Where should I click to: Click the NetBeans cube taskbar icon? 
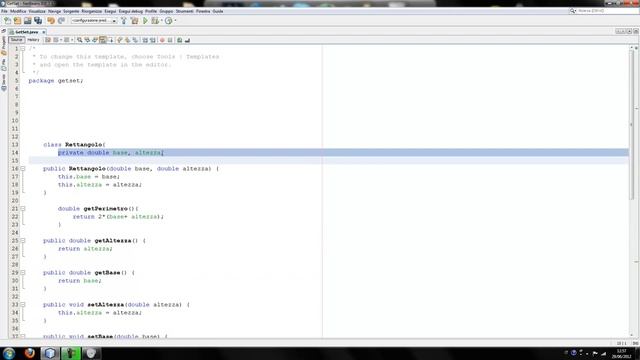(50, 353)
